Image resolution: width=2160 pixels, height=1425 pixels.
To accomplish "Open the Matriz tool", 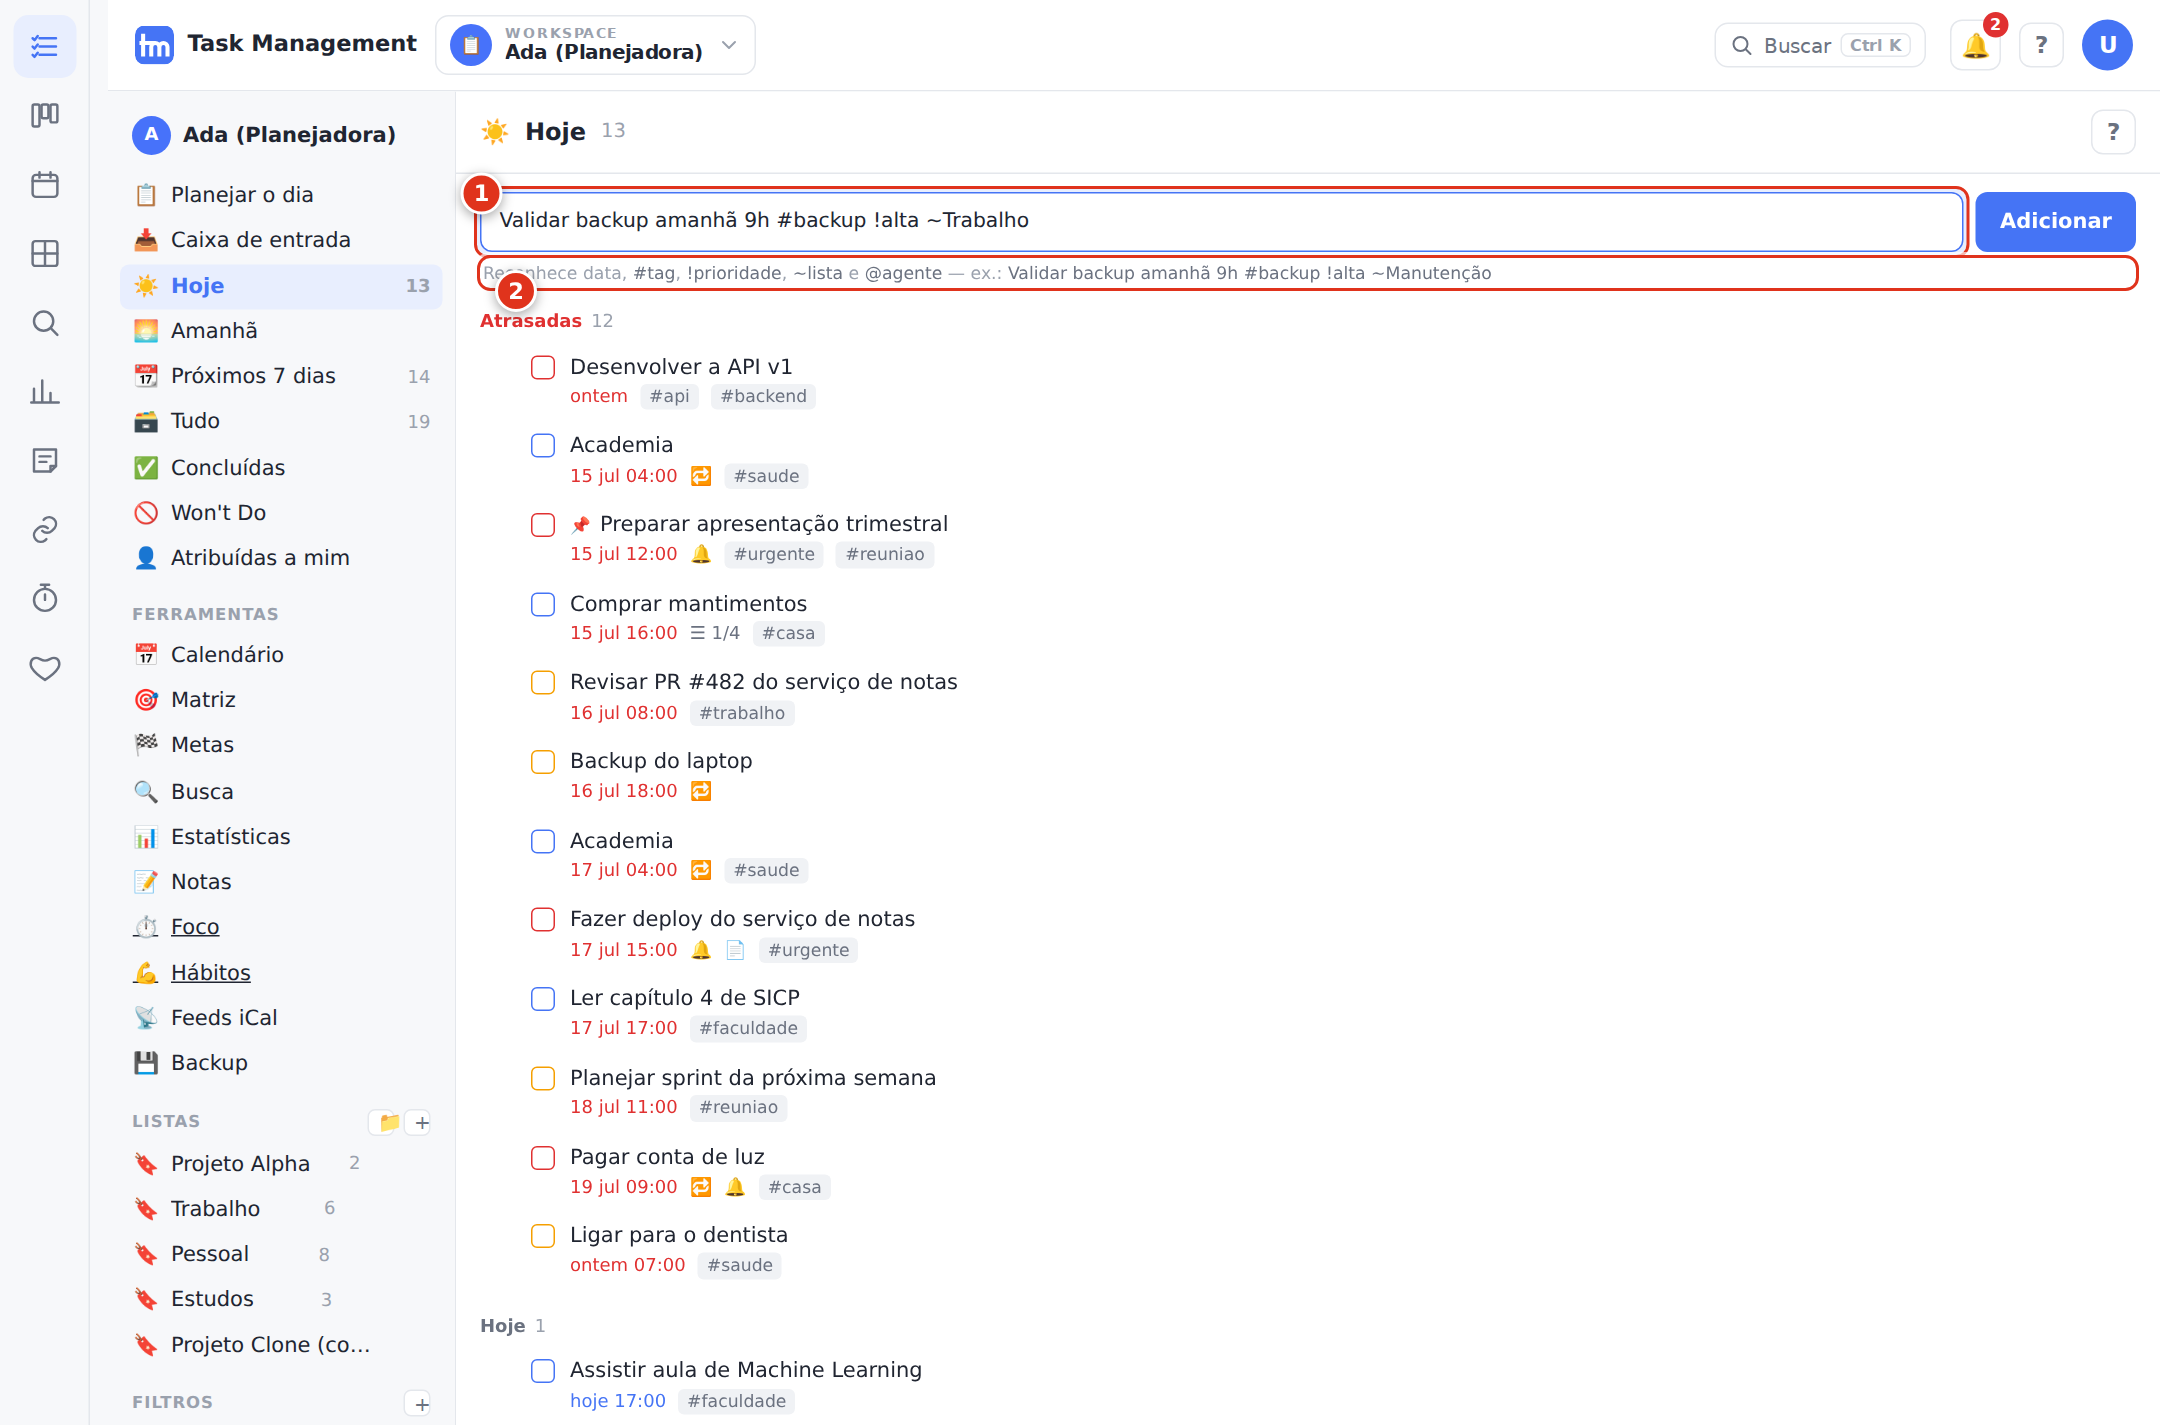I will point(281,700).
